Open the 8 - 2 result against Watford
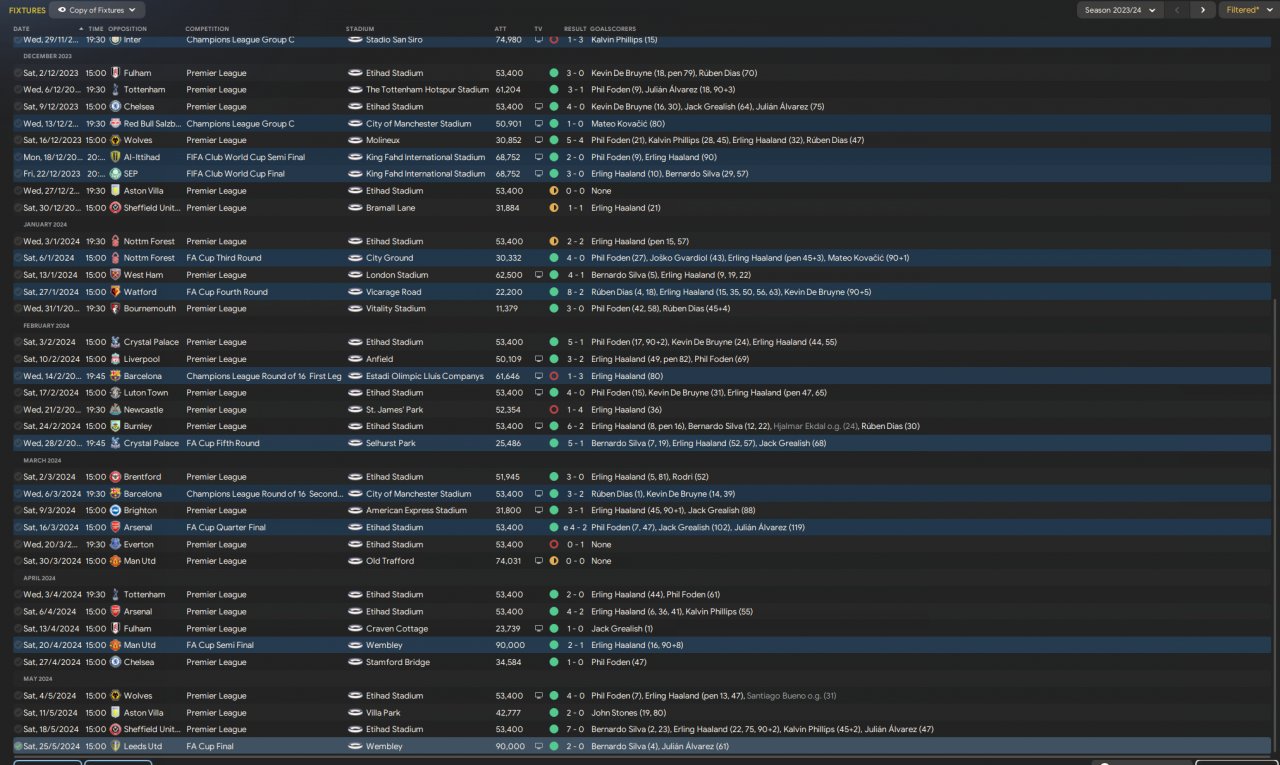Image resolution: width=1280 pixels, height=765 pixels. pos(575,292)
